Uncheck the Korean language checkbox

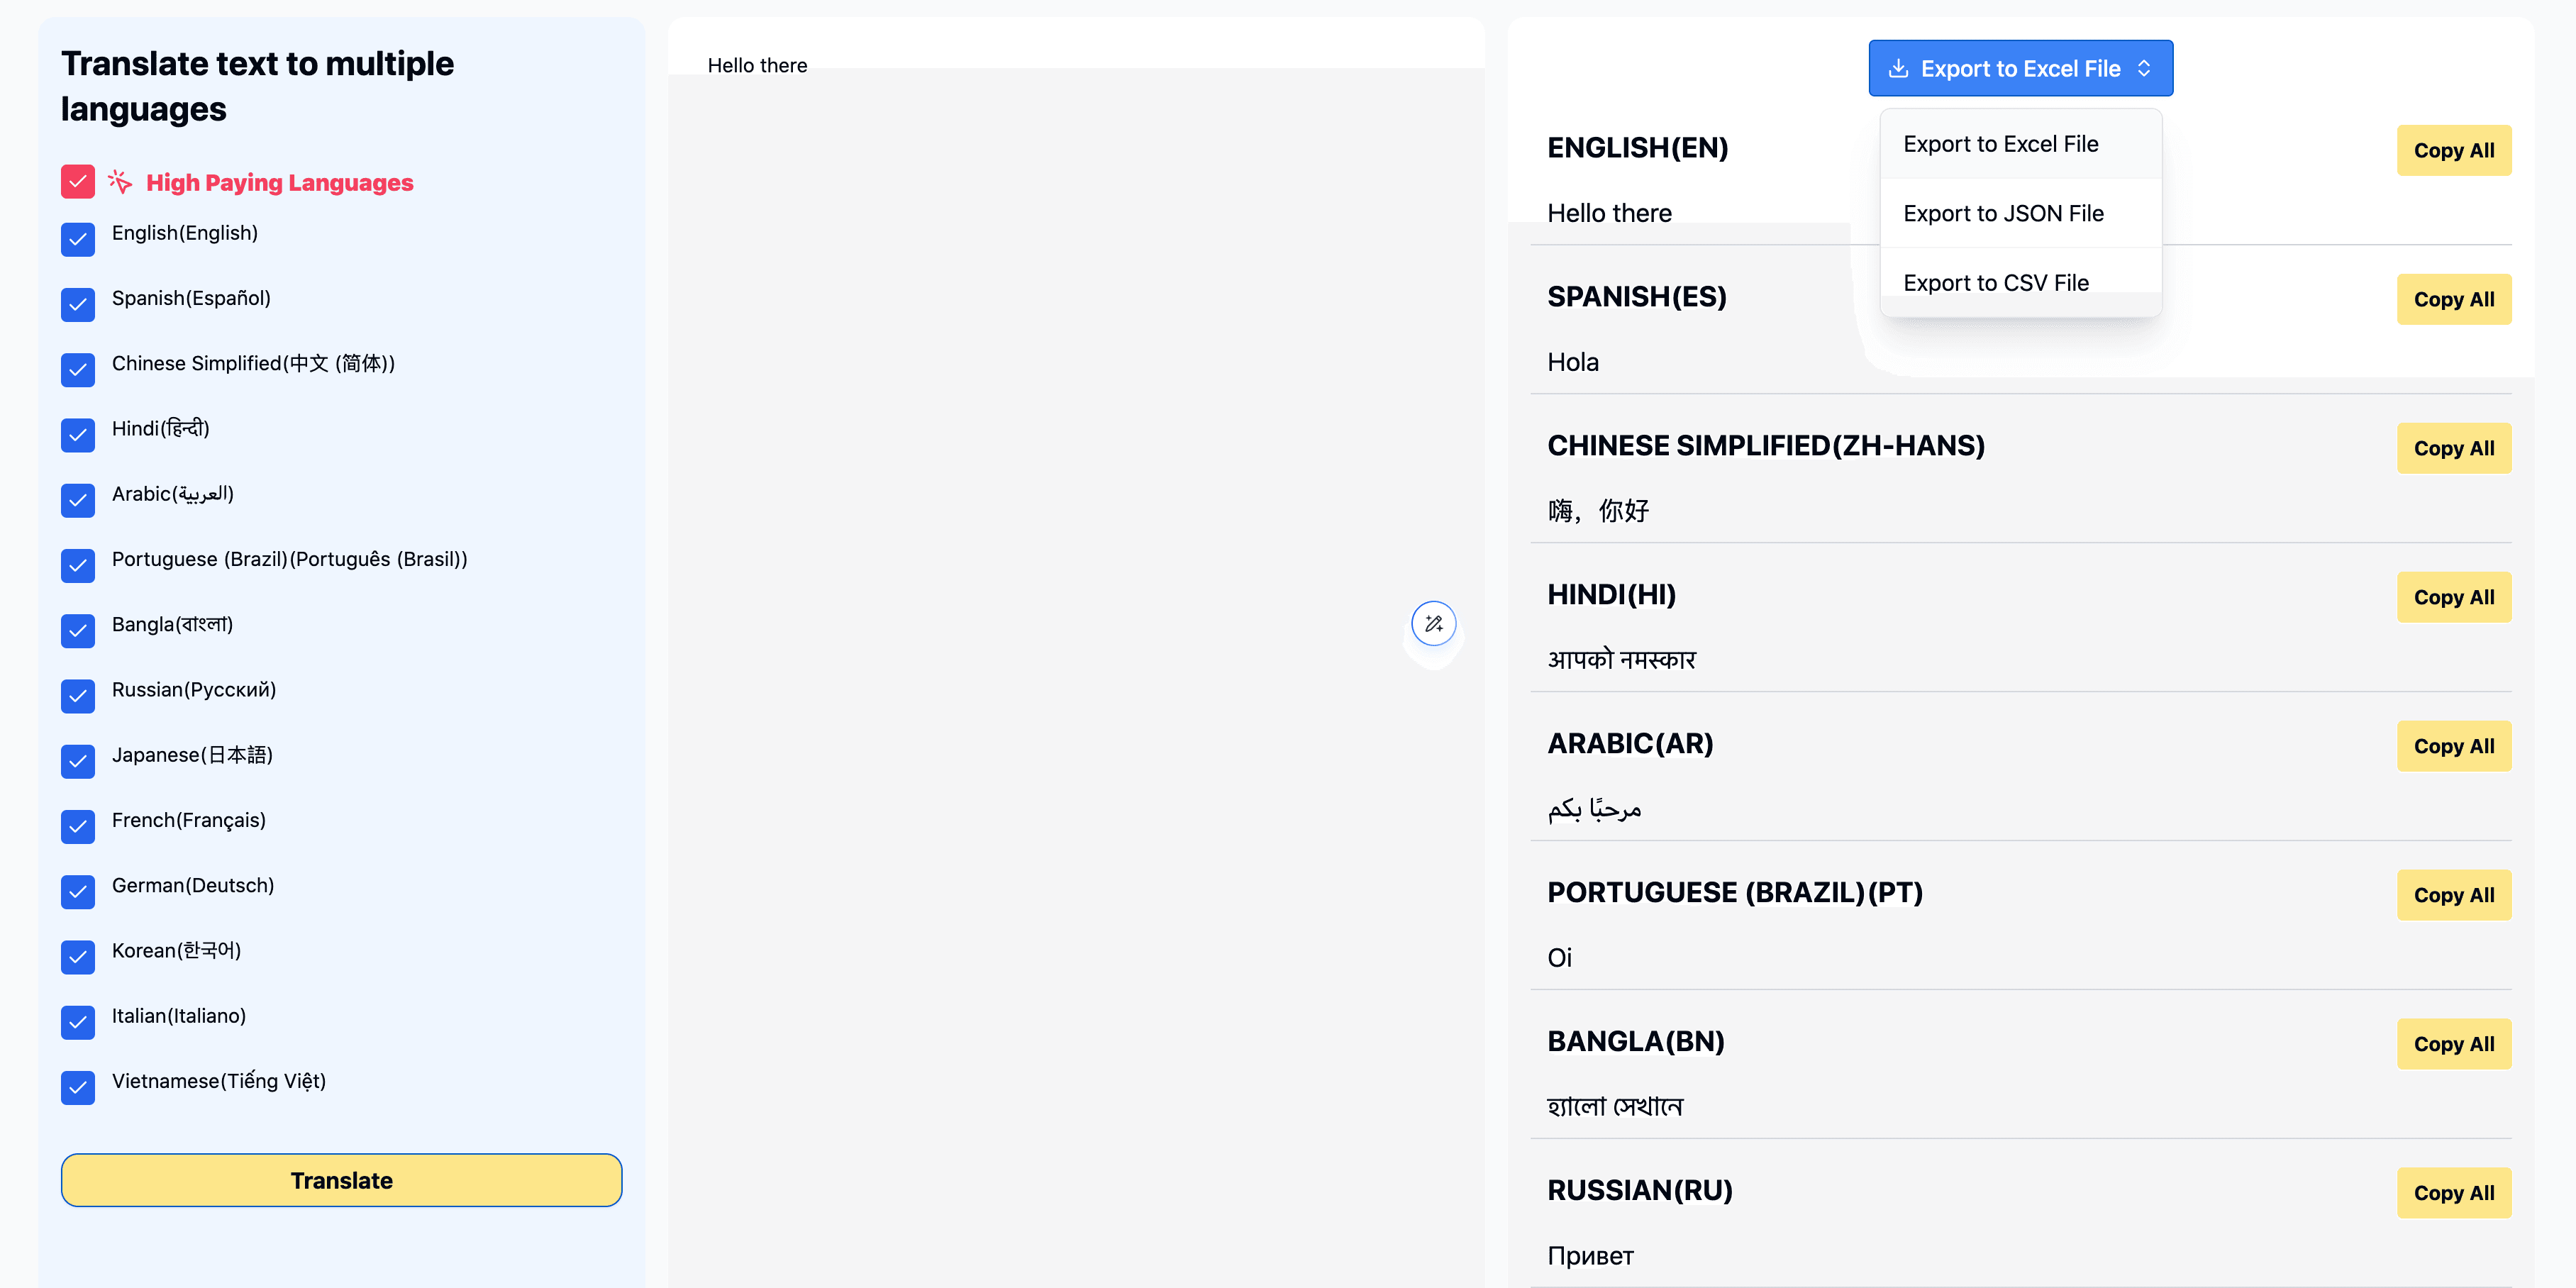pos(78,957)
